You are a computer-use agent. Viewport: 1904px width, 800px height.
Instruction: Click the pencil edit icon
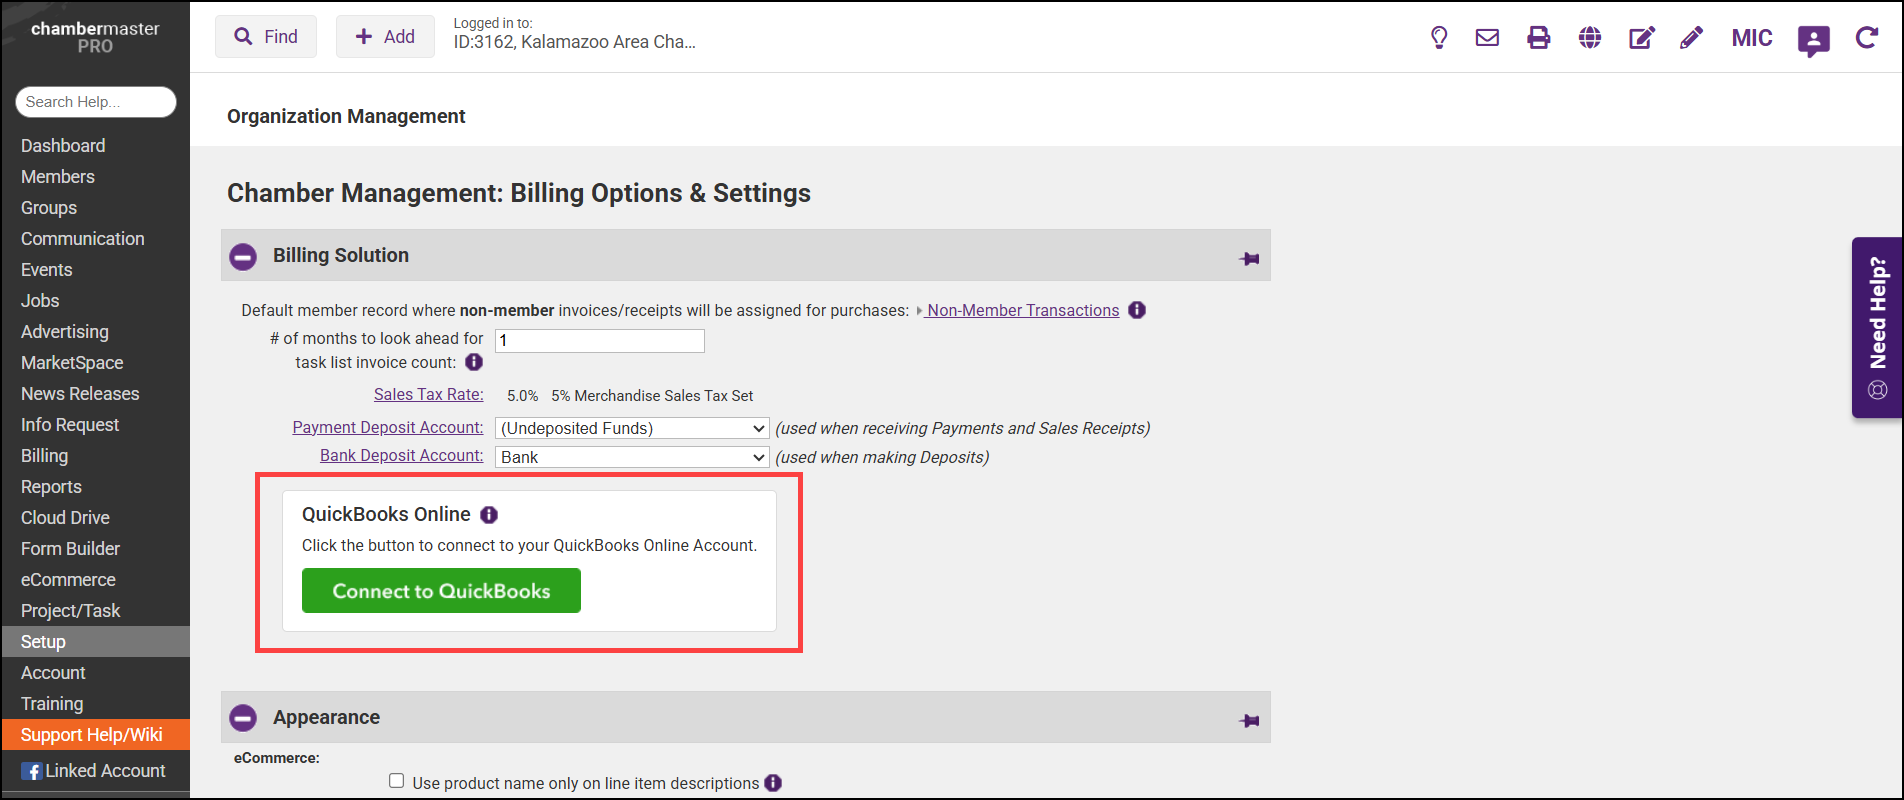[1691, 38]
